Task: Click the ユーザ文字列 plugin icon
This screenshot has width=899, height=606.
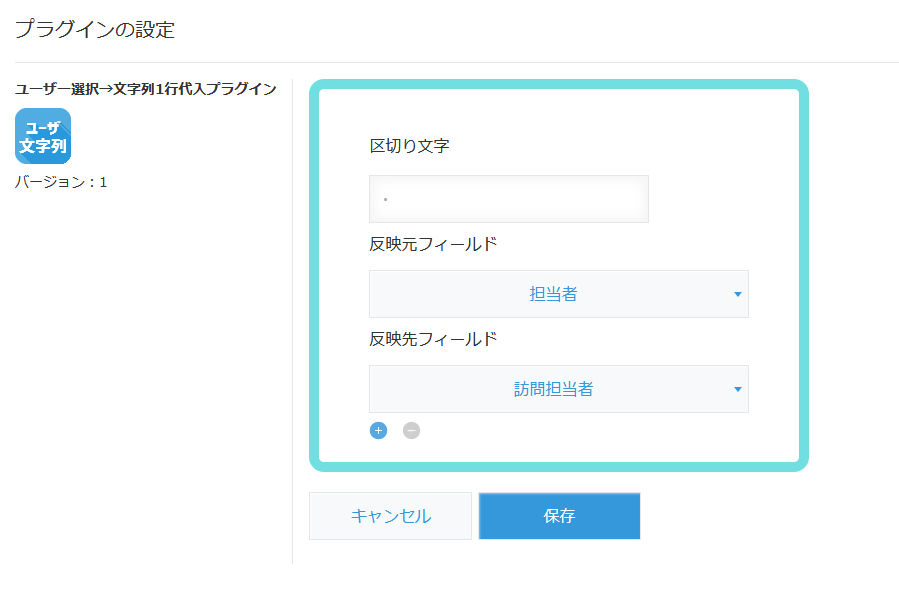Action: 43,136
